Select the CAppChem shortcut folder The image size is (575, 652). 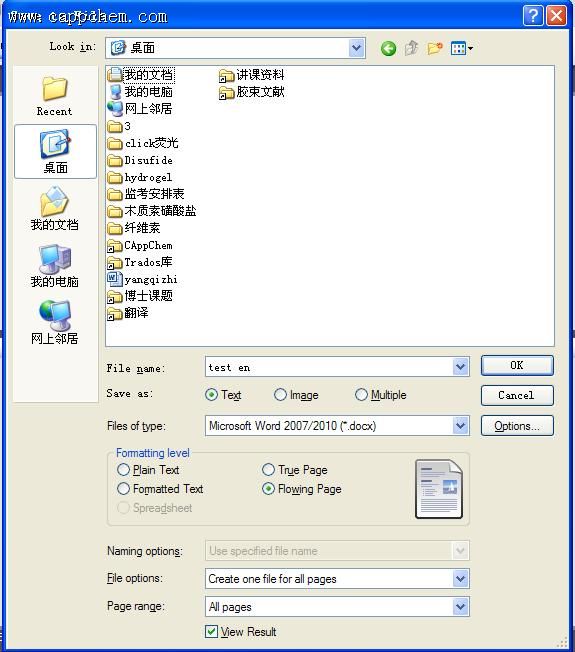coord(140,245)
